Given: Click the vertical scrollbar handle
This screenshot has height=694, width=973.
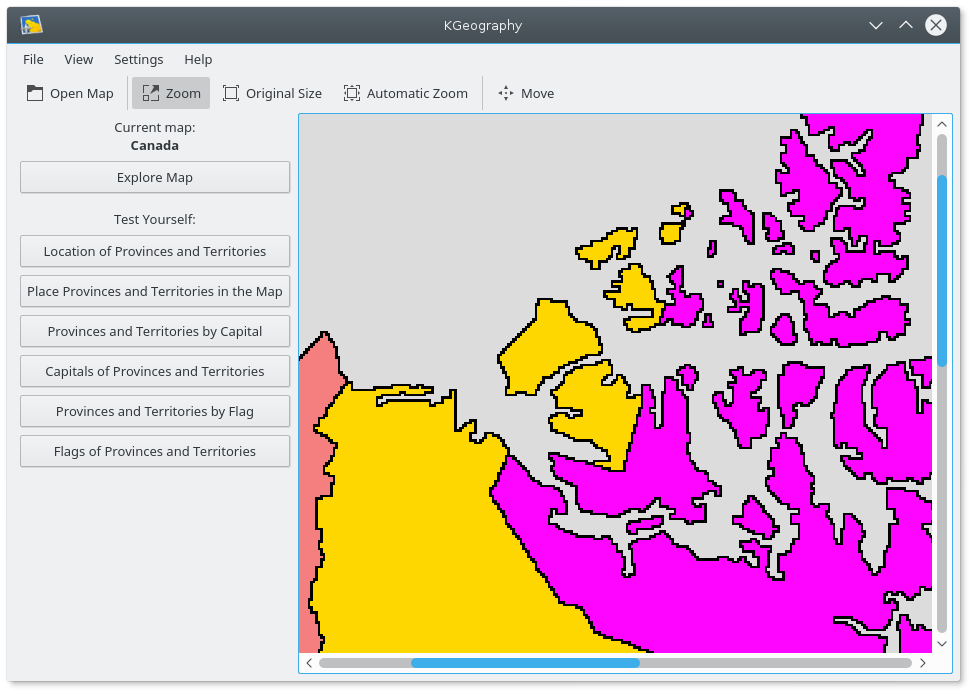Looking at the screenshot, I should 942,270.
